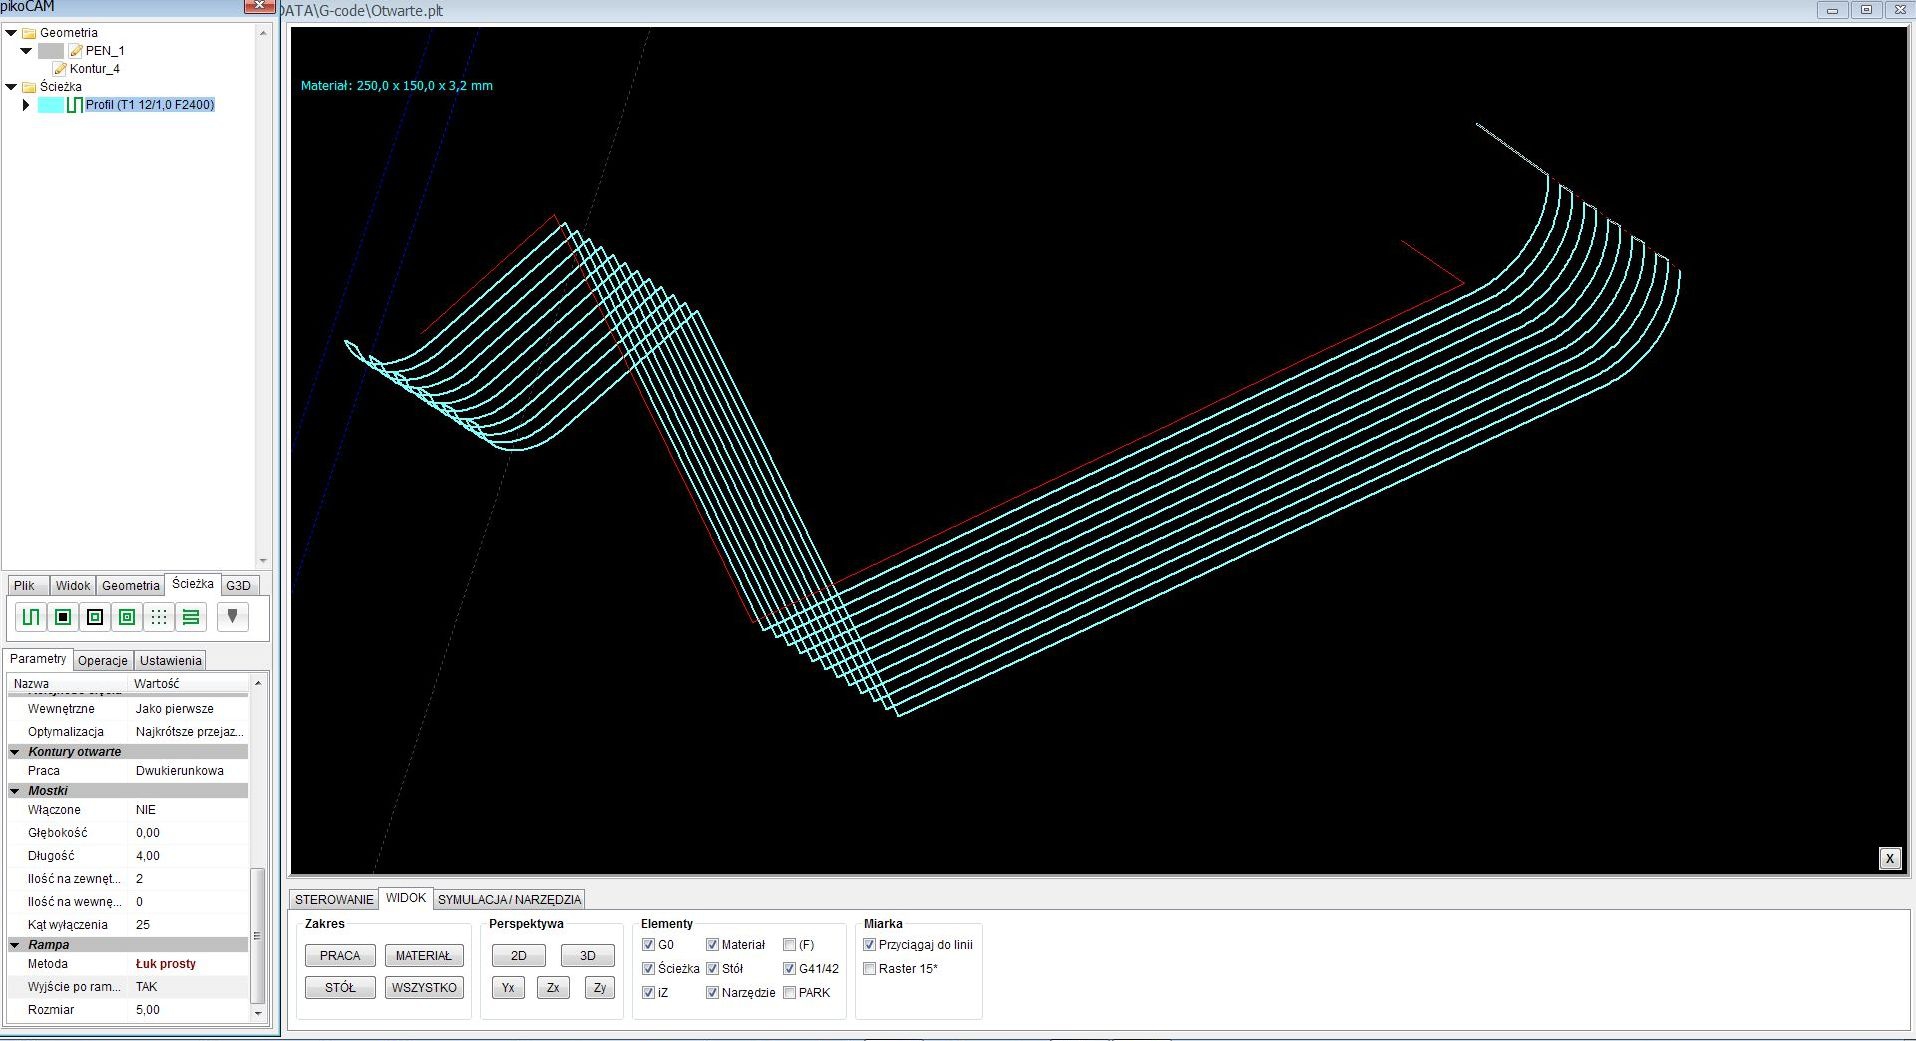The height and width of the screenshot is (1041, 1916).
Task: Switch to 2D perspective
Action: click(518, 956)
